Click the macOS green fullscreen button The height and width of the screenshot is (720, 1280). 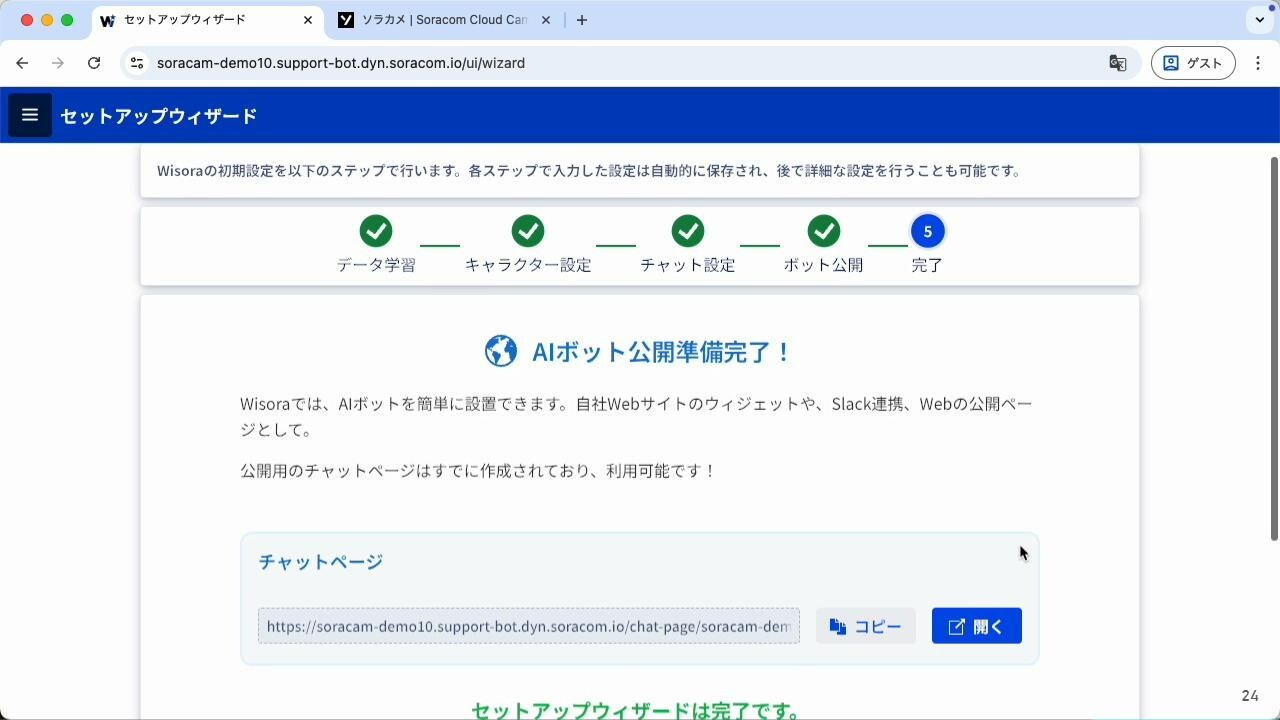[67, 20]
